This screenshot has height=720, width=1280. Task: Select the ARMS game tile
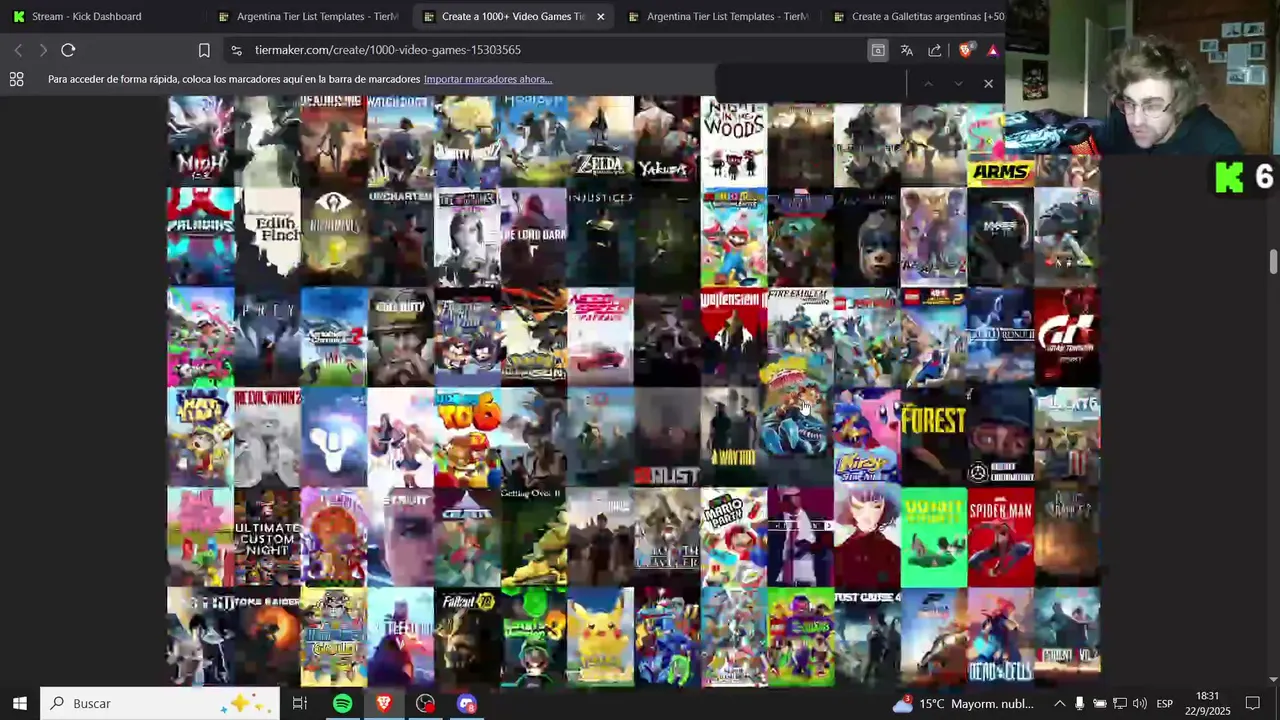[1000, 141]
